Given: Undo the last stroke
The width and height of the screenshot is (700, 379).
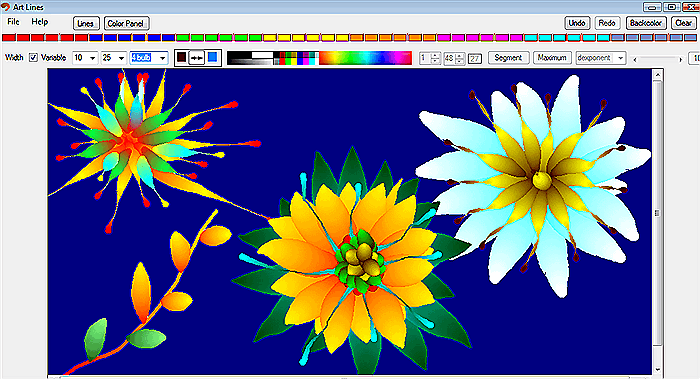Looking at the screenshot, I should coord(577,23).
